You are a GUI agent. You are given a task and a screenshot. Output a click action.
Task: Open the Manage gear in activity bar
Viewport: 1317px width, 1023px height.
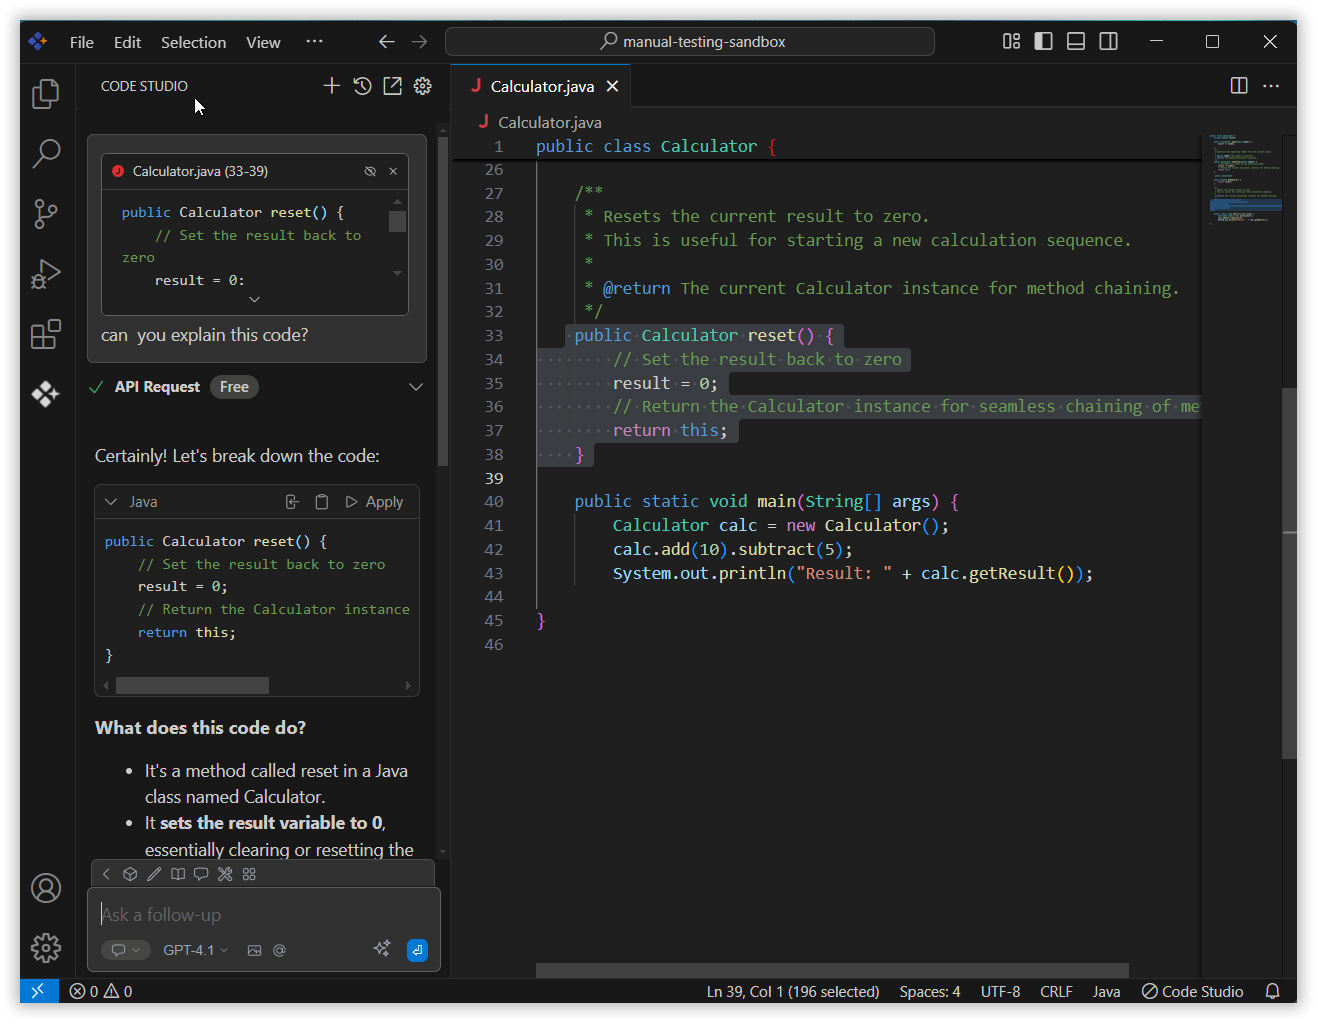pyautogui.click(x=46, y=947)
